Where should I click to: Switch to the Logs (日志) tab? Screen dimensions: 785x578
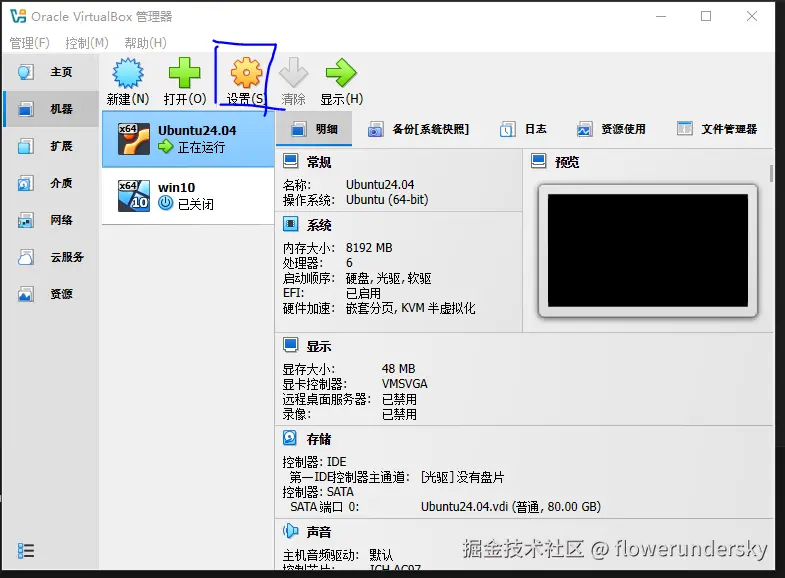click(523, 129)
